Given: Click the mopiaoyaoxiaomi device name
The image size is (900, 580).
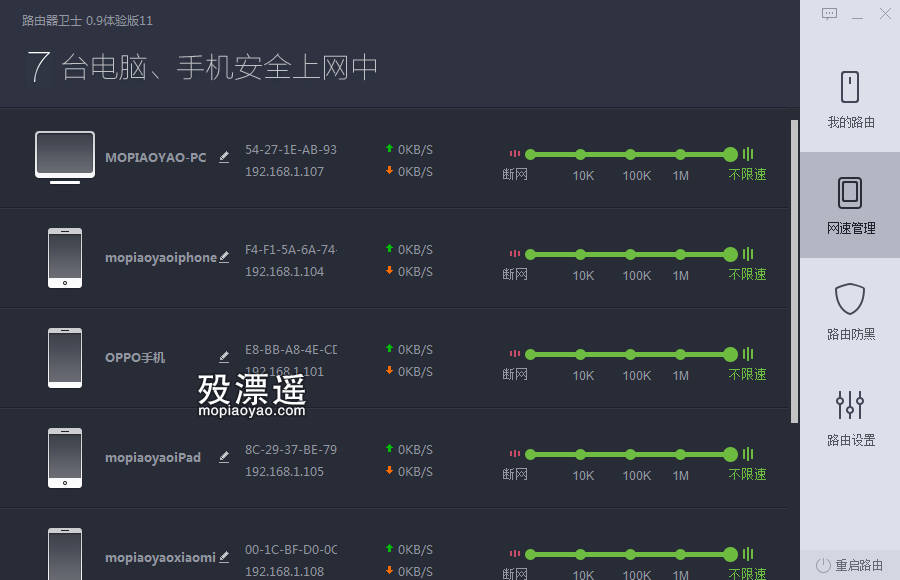Looking at the screenshot, I should [160, 557].
